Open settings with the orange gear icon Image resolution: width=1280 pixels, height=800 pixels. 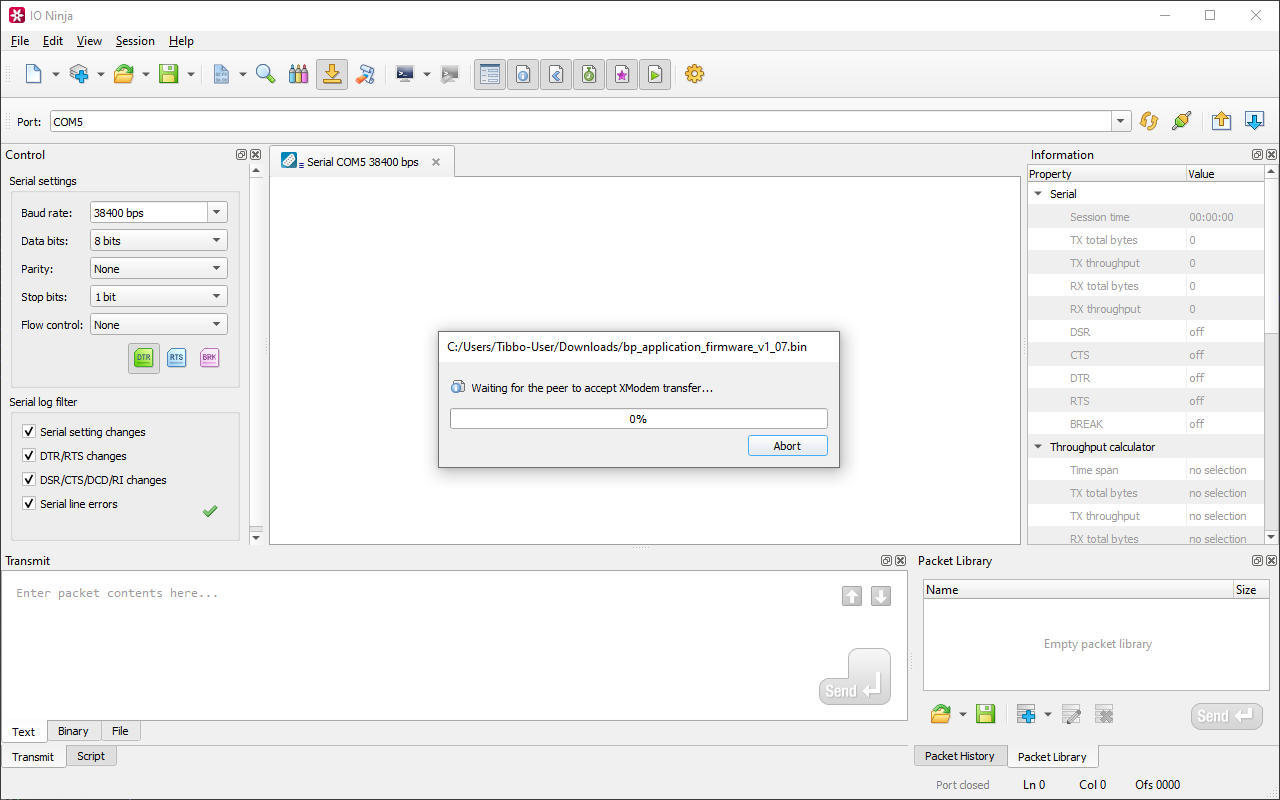coord(695,74)
